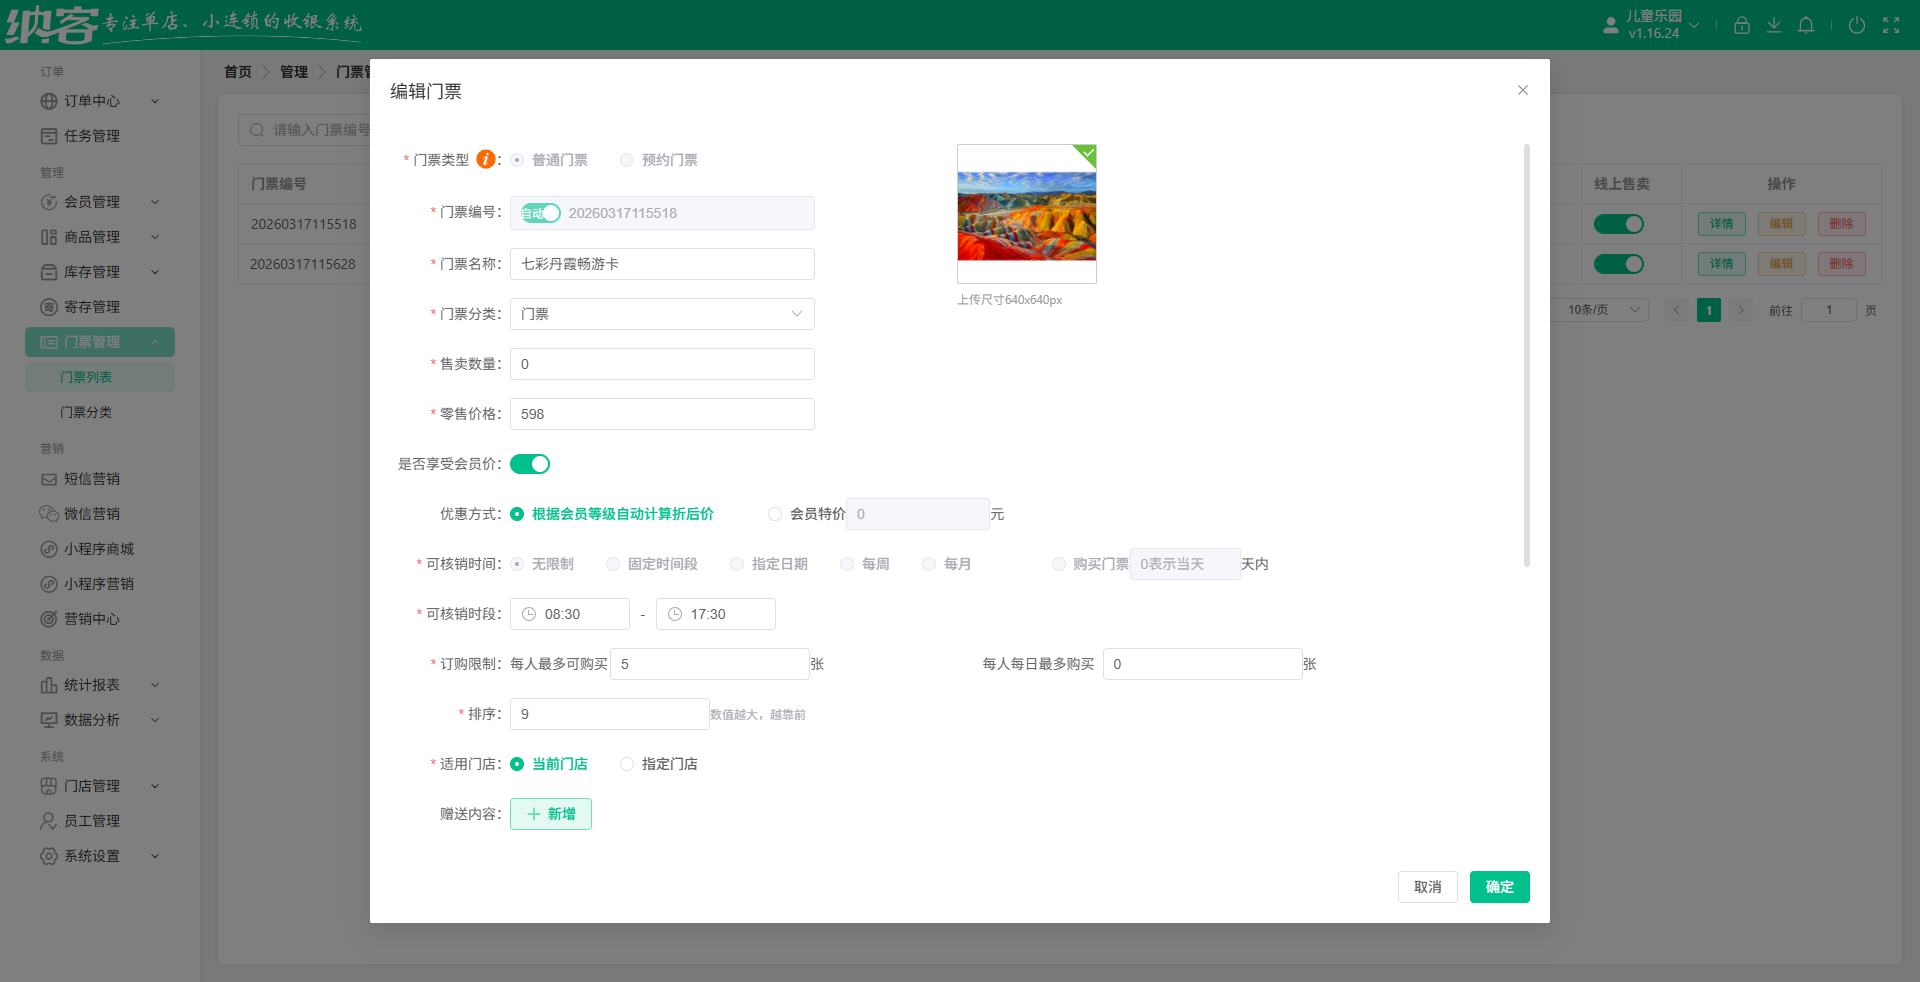Select the 预约门票 radio button
Image resolution: width=1920 pixels, height=982 pixels.
point(627,160)
